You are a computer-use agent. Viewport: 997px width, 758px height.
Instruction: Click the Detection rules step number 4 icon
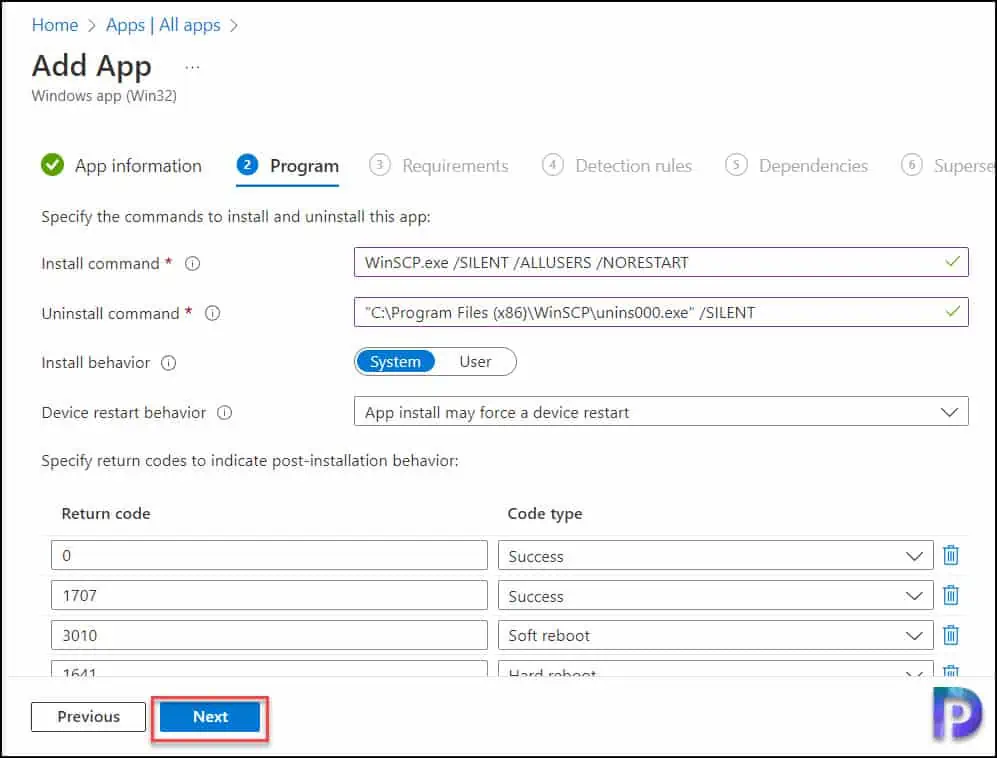(553, 165)
